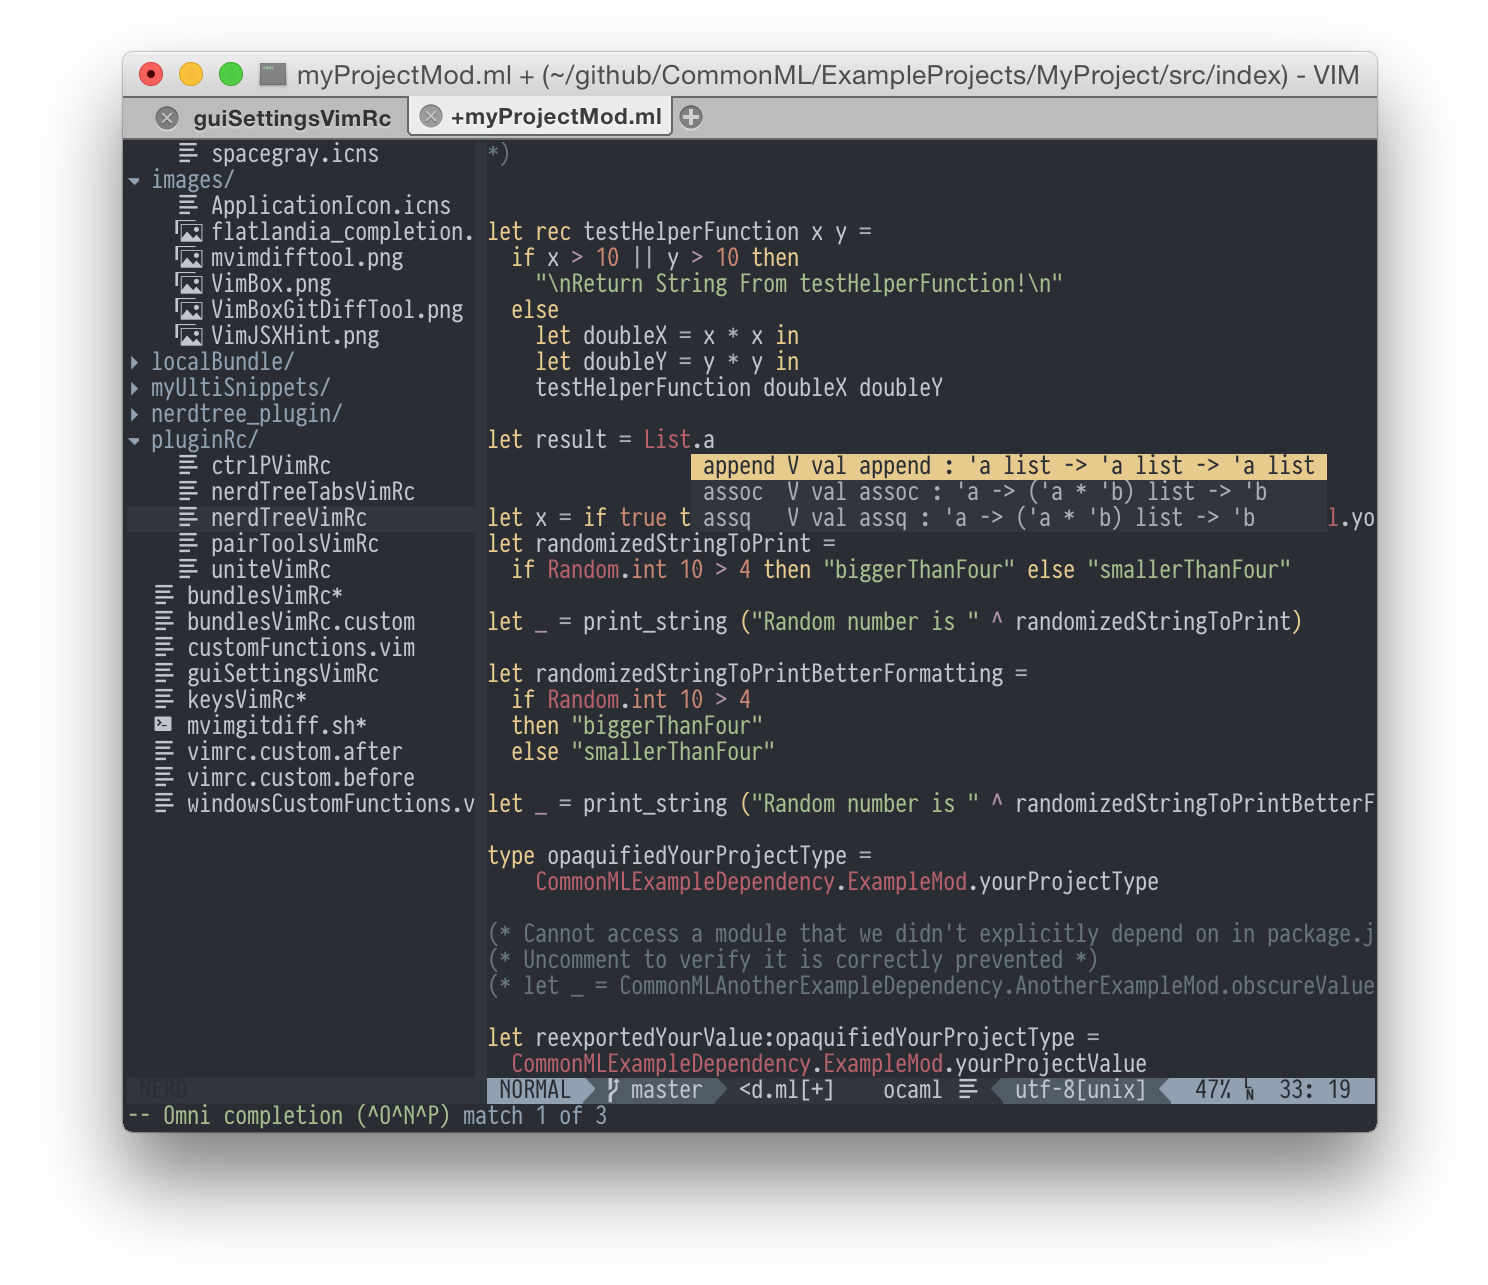Click the 33: 19 cursor position
1488x1285 pixels.
point(1315,1090)
